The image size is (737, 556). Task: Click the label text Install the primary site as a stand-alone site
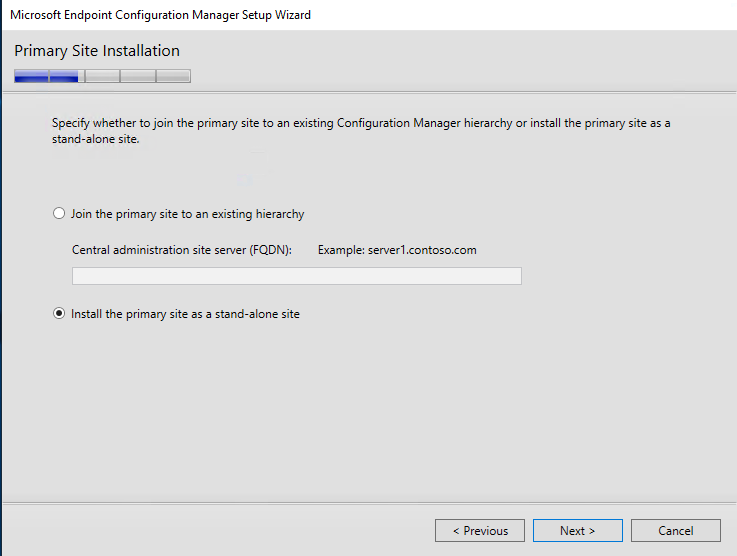tap(185, 314)
